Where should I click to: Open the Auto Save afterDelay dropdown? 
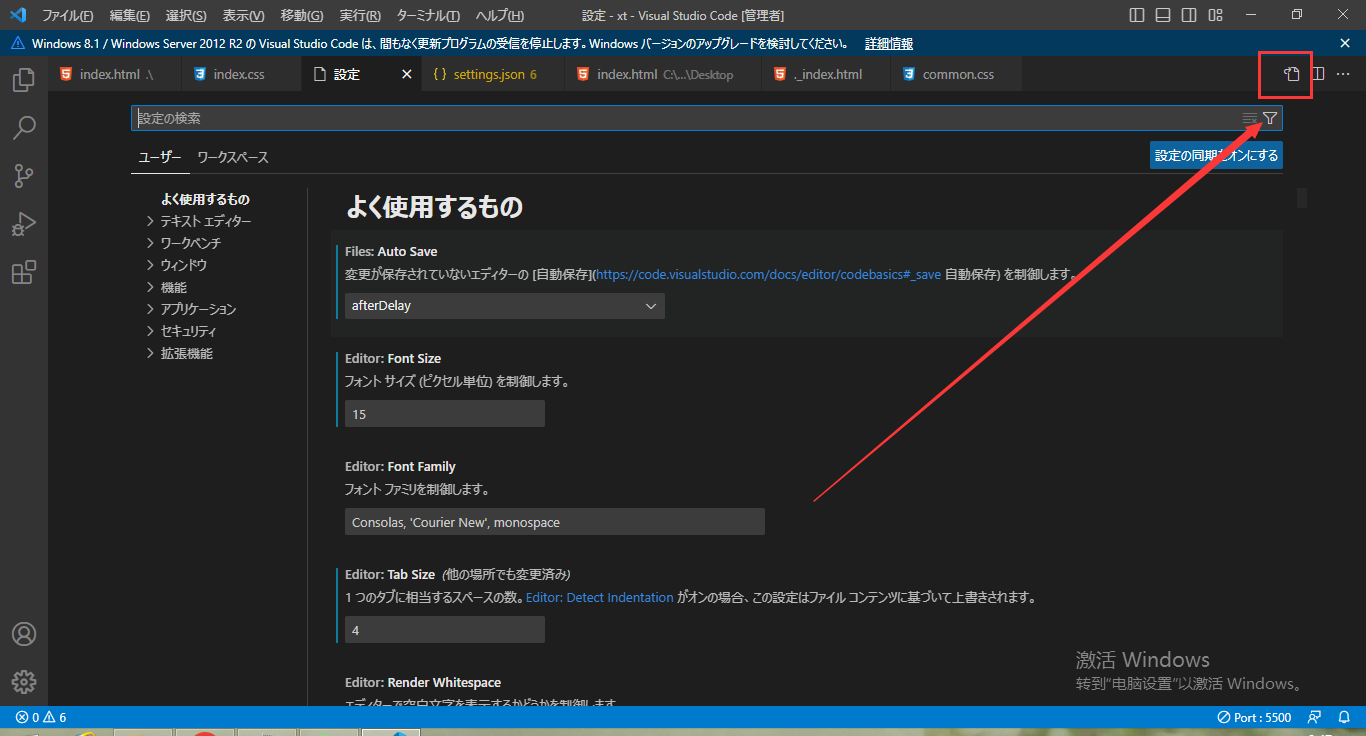tap(505, 306)
